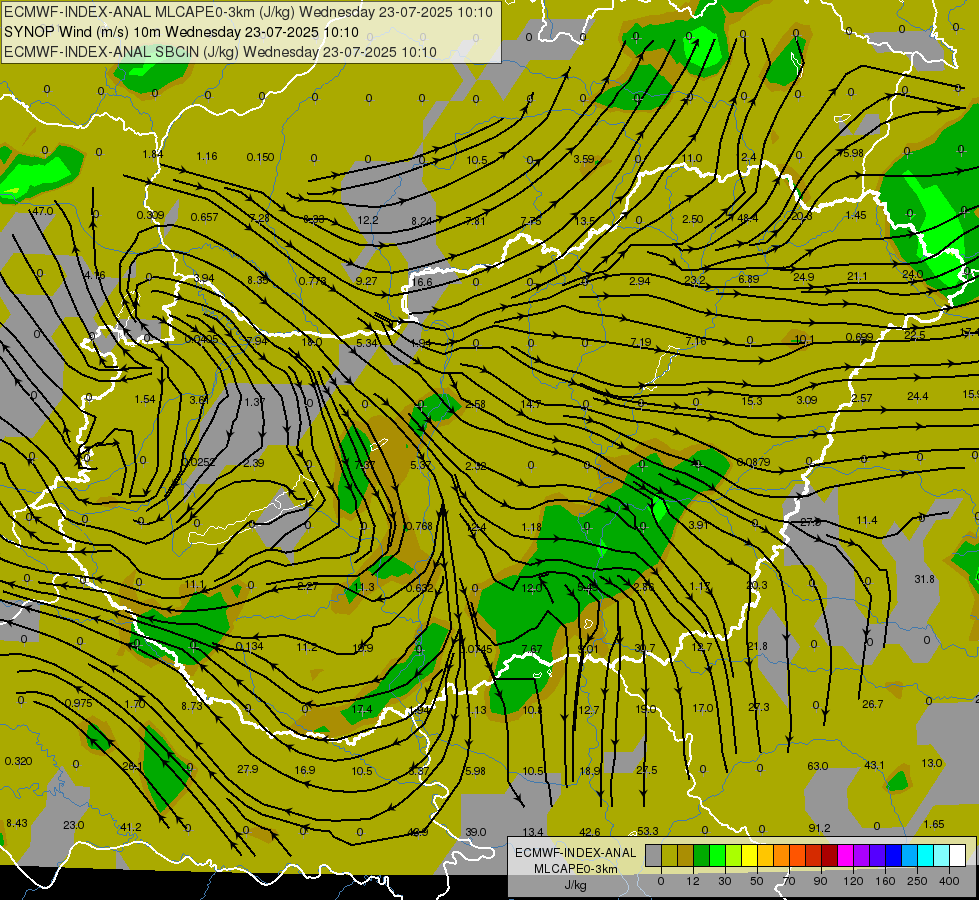Click the map value '0.975'
Screen dimensions: 979x900
pyautogui.click(x=79, y=703)
